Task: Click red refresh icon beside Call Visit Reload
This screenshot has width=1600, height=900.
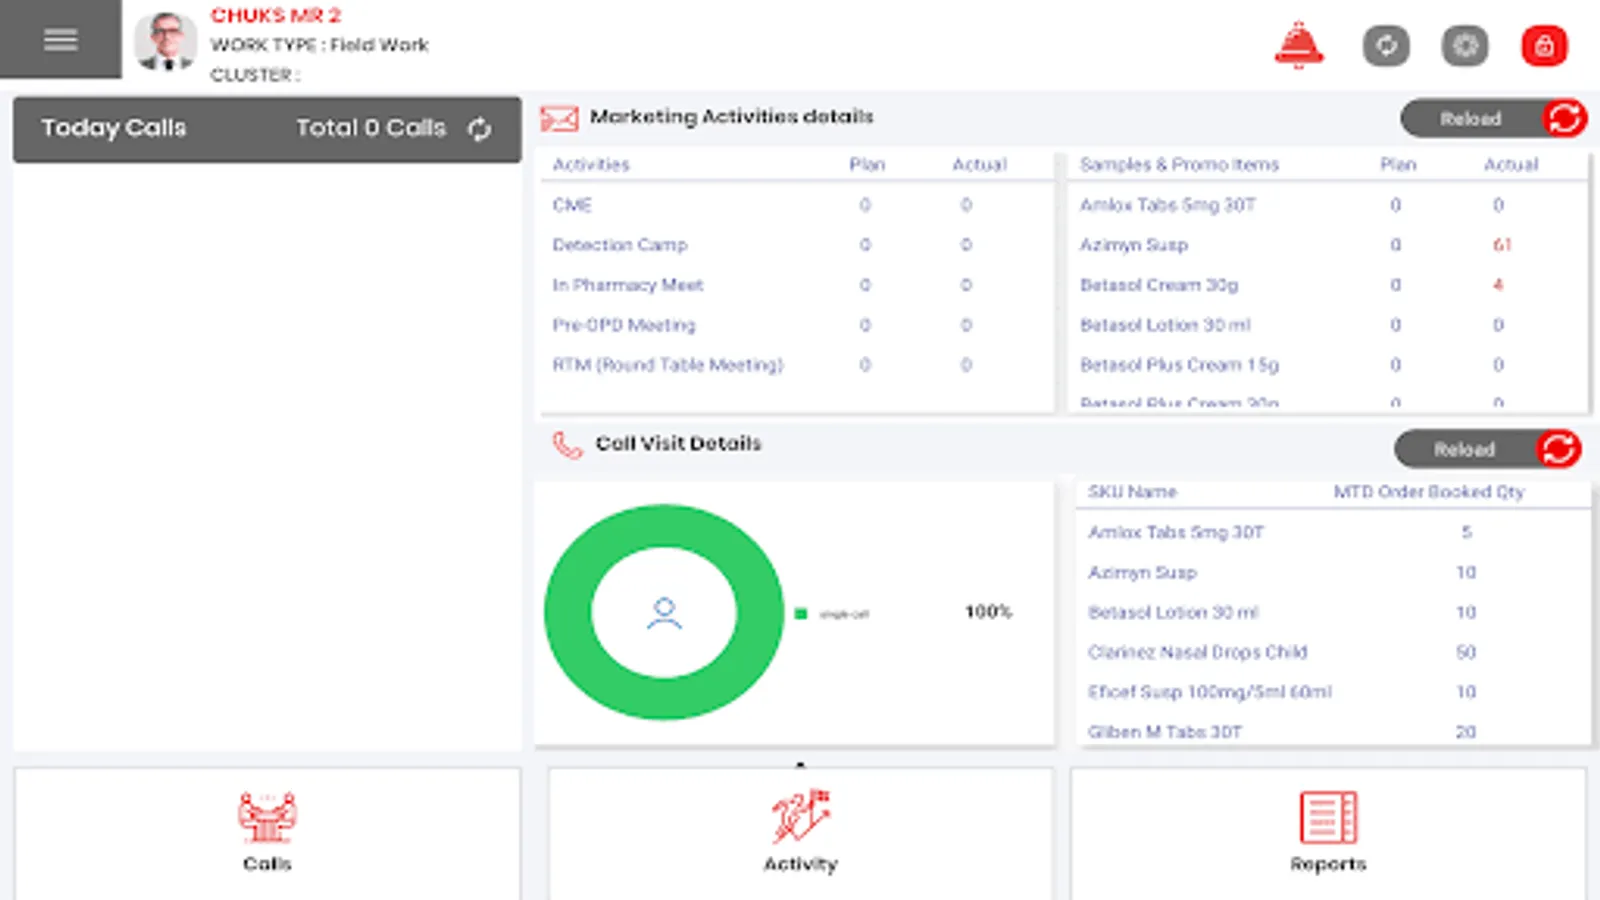Action: tap(1559, 449)
